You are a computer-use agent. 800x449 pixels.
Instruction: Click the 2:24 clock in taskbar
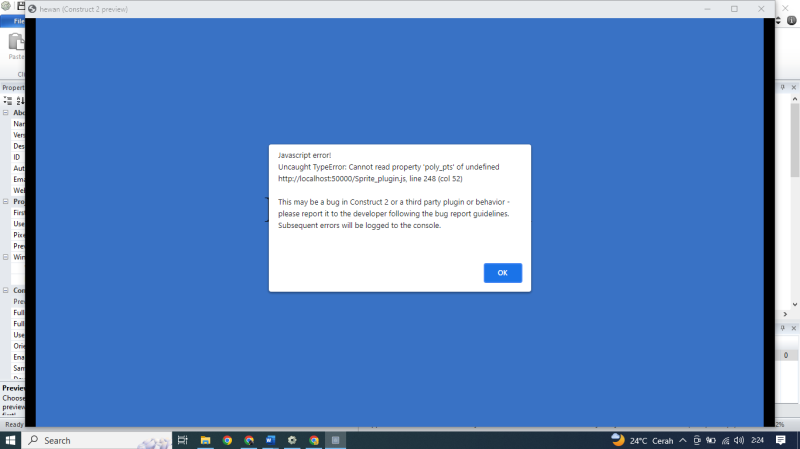(758, 440)
